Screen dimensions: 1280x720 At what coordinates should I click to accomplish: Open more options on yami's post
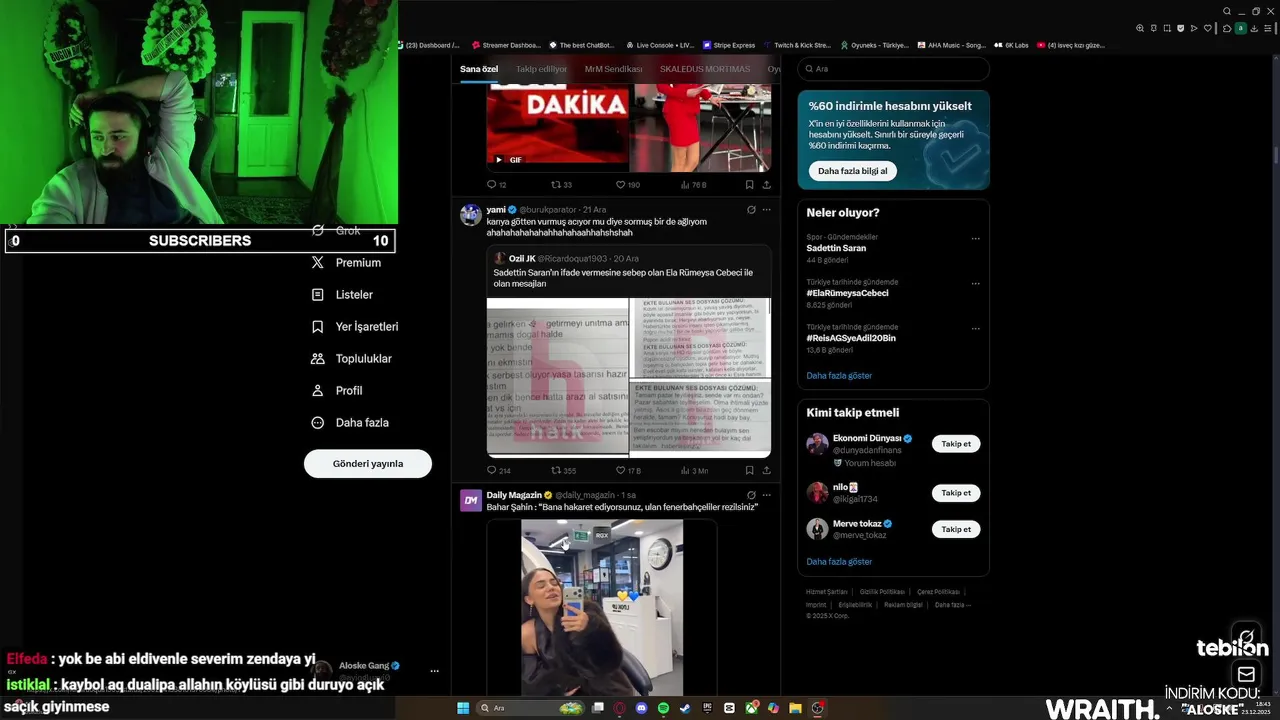pyautogui.click(x=767, y=210)
